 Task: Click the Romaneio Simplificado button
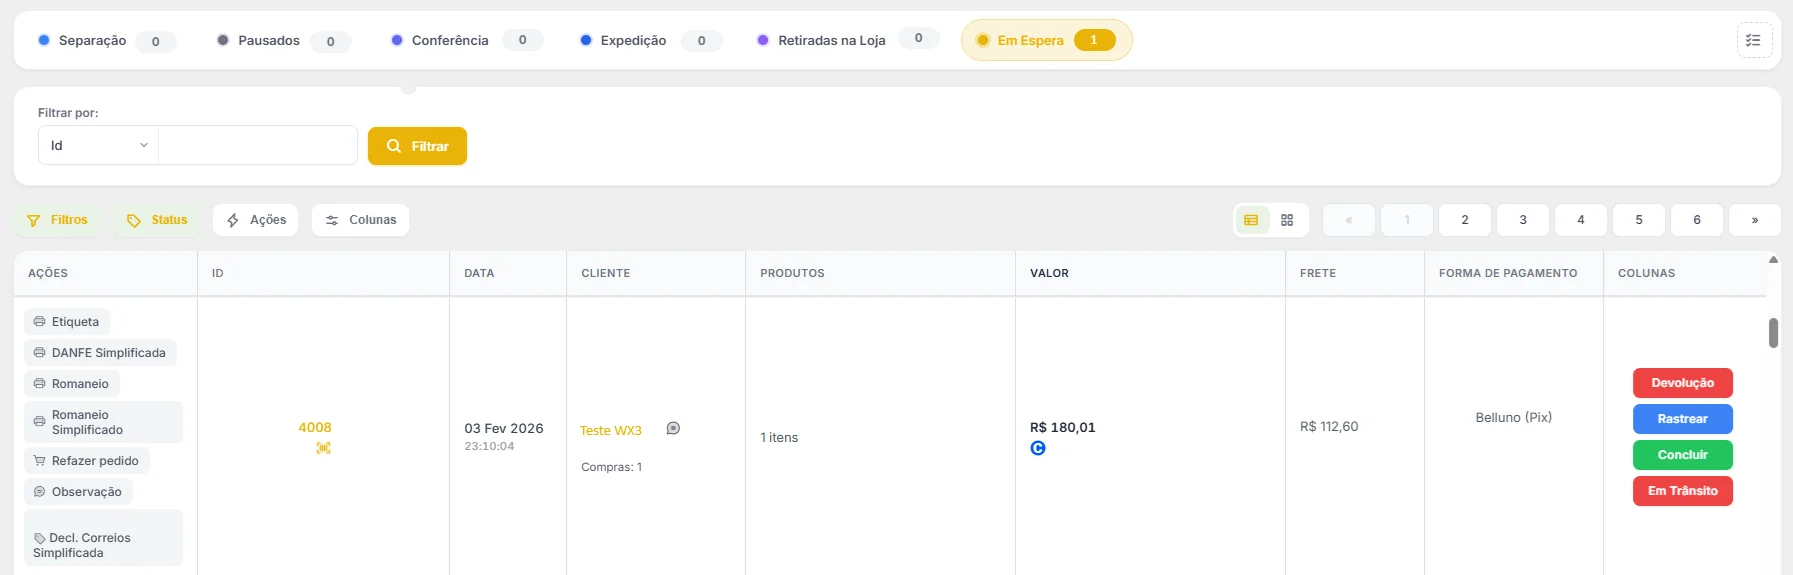click(x=103, y=422)
